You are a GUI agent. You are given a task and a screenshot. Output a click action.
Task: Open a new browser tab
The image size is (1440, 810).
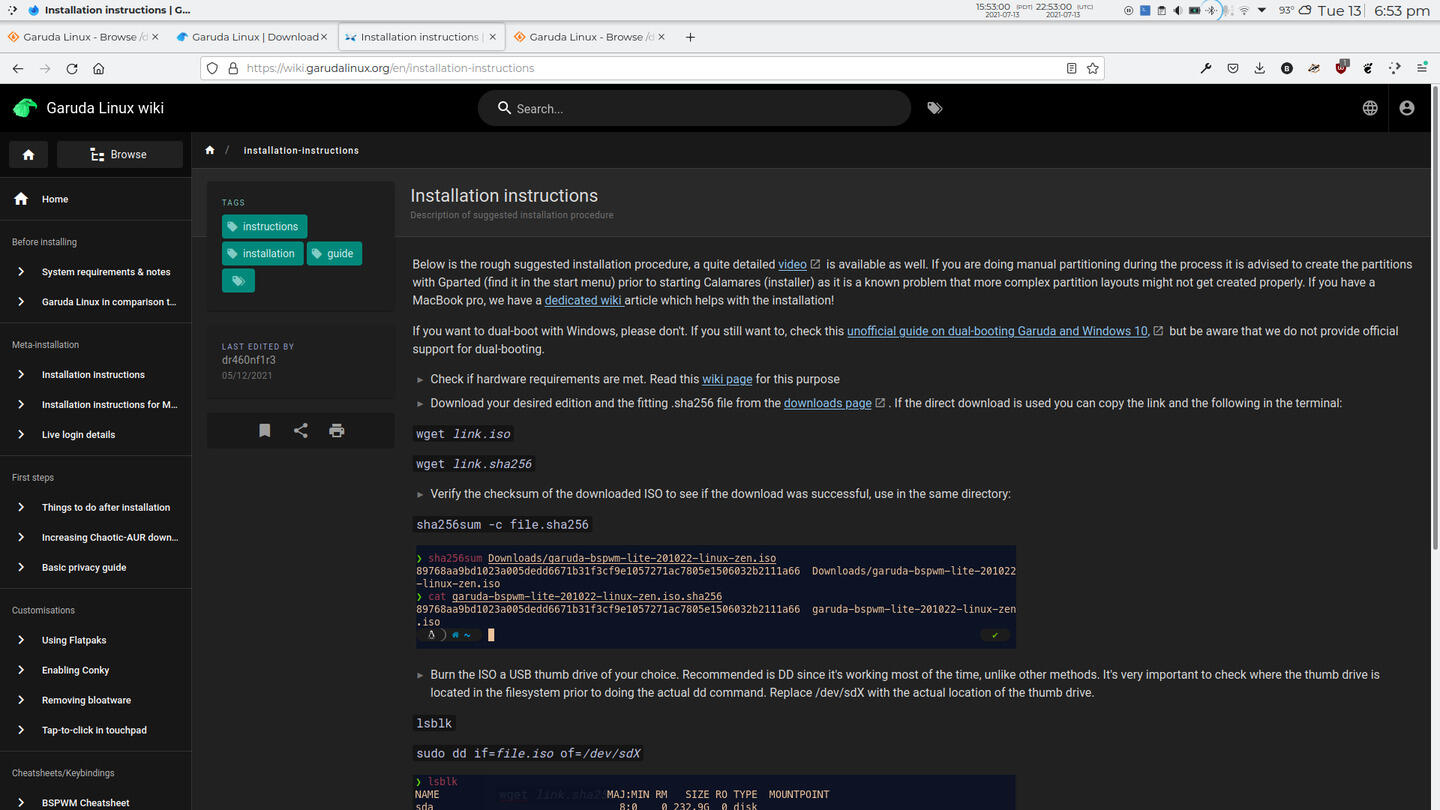[x=690, y=37]
